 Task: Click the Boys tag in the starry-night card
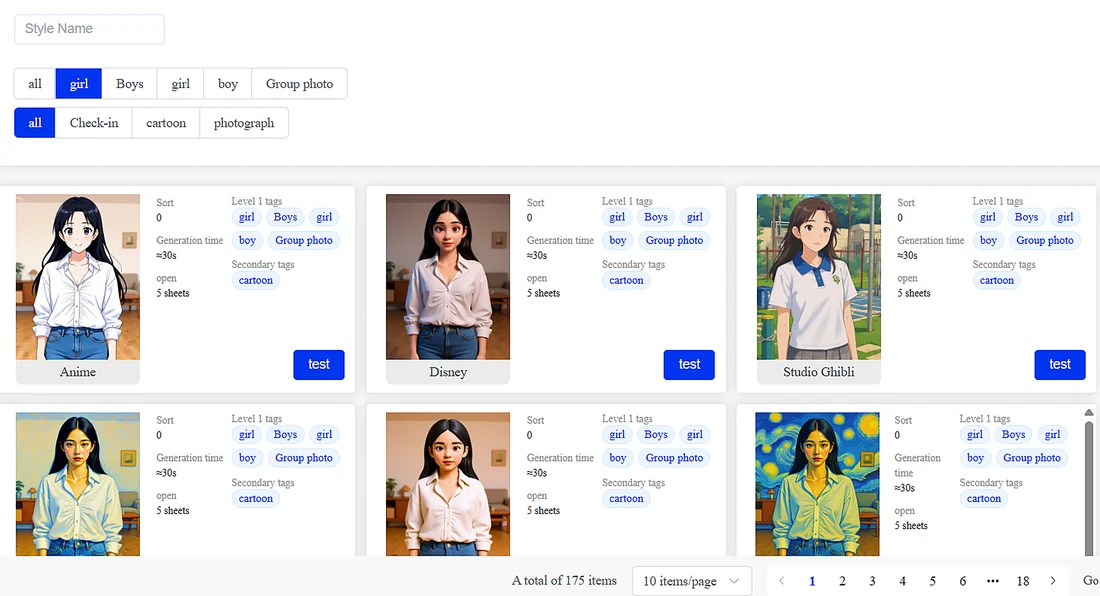pos(1014,435)
